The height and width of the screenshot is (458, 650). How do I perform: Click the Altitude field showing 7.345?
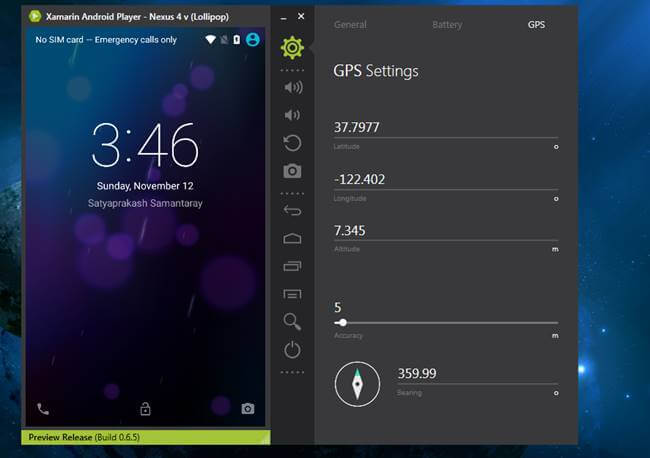coord(446,230)
